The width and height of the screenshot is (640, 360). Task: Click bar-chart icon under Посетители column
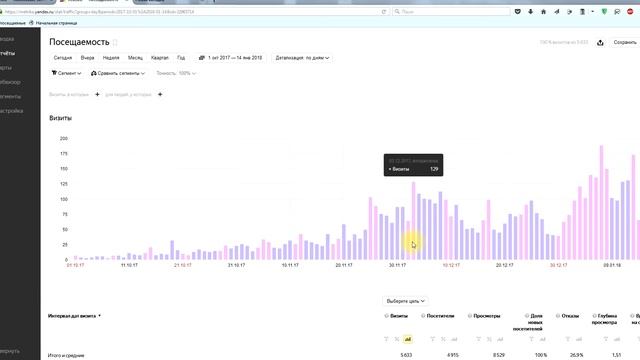pos(454,339)
